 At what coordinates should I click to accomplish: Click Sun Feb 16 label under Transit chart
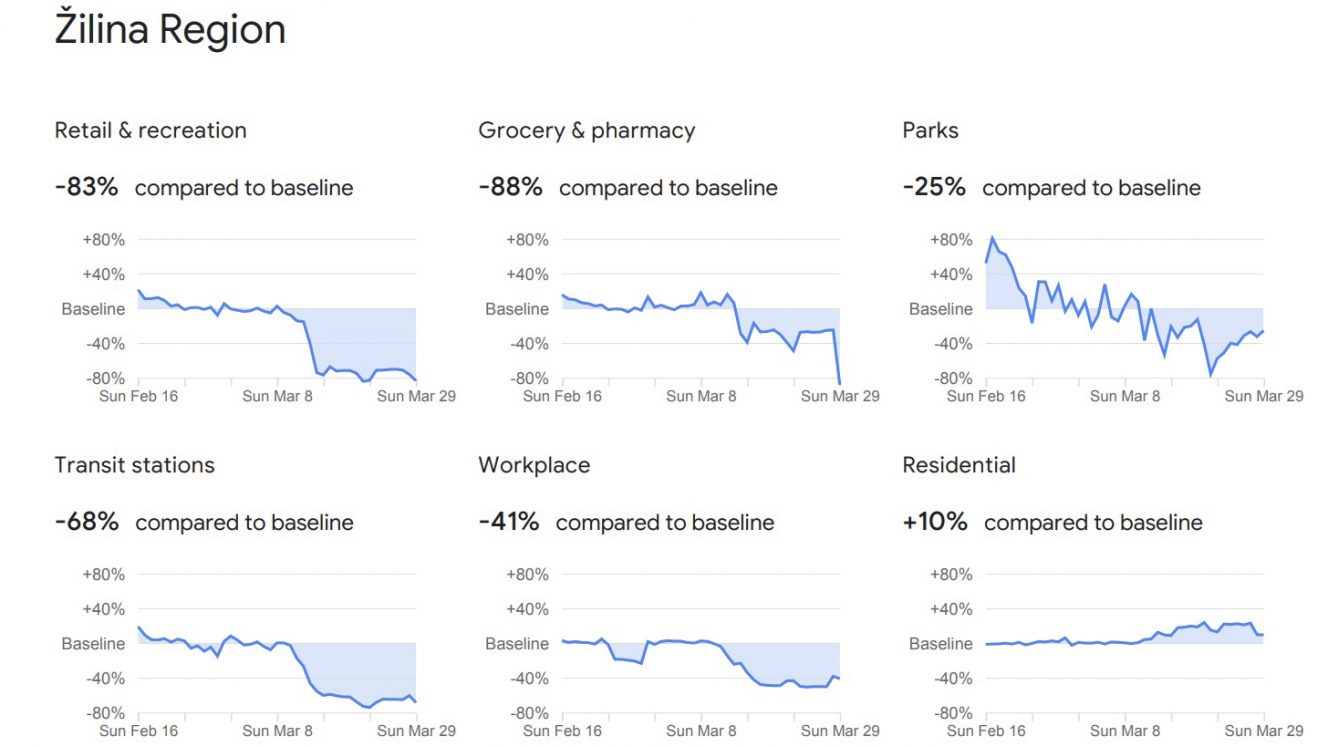pyautogui.click(x=140, y=731)
